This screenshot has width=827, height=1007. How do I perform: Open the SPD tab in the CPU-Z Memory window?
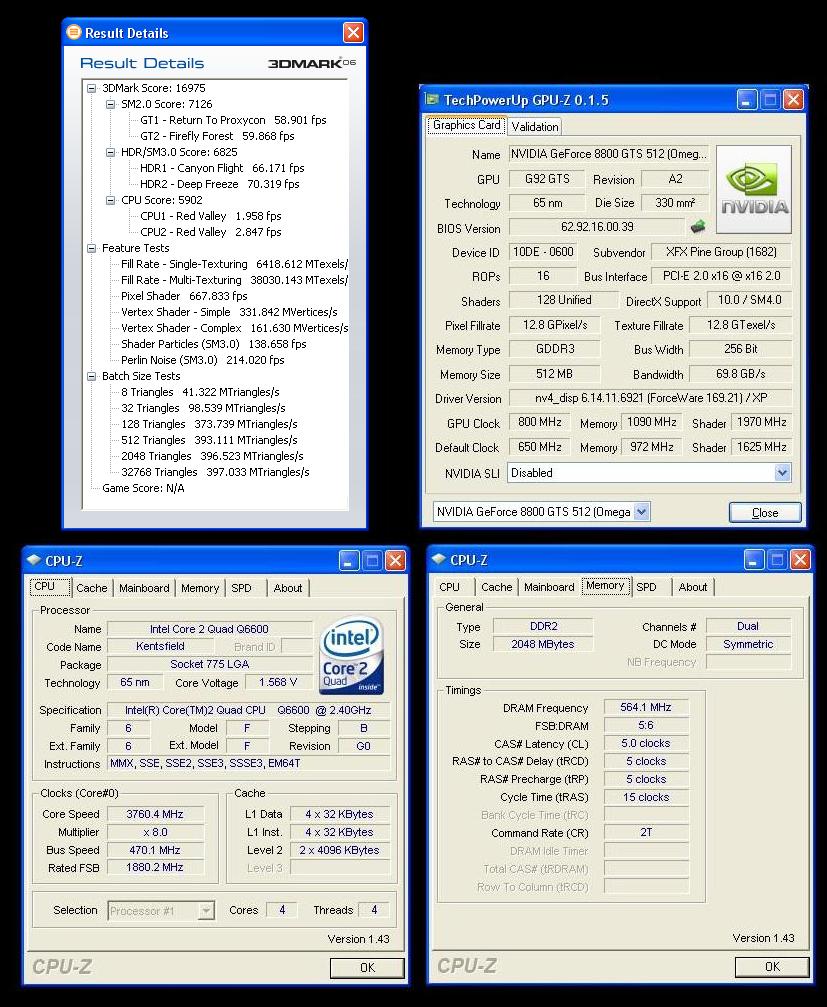point(647,587)
